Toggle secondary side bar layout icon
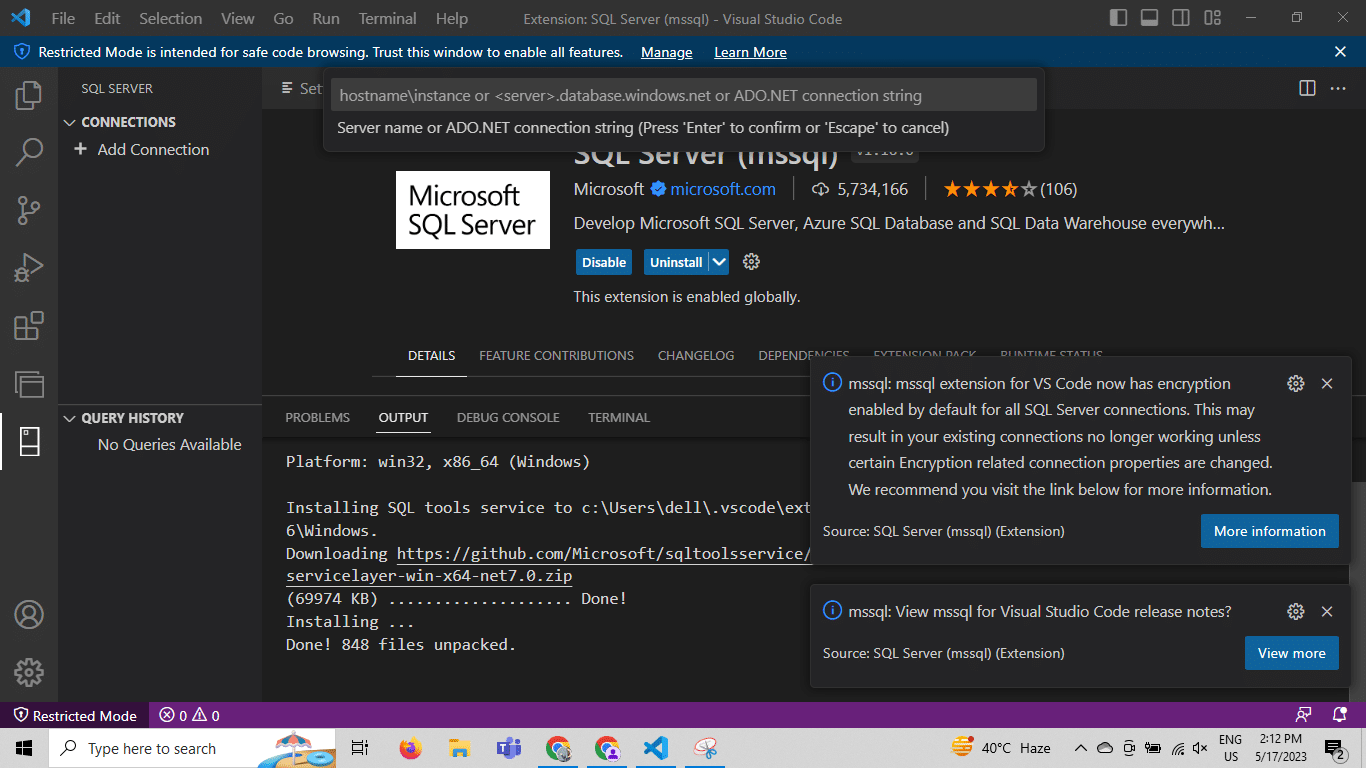 [x=1181, y=18]
